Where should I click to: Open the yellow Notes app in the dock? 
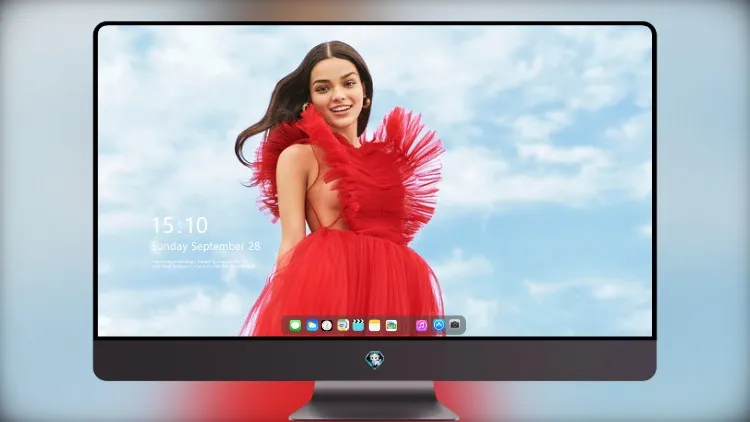(x=375, y=326)
